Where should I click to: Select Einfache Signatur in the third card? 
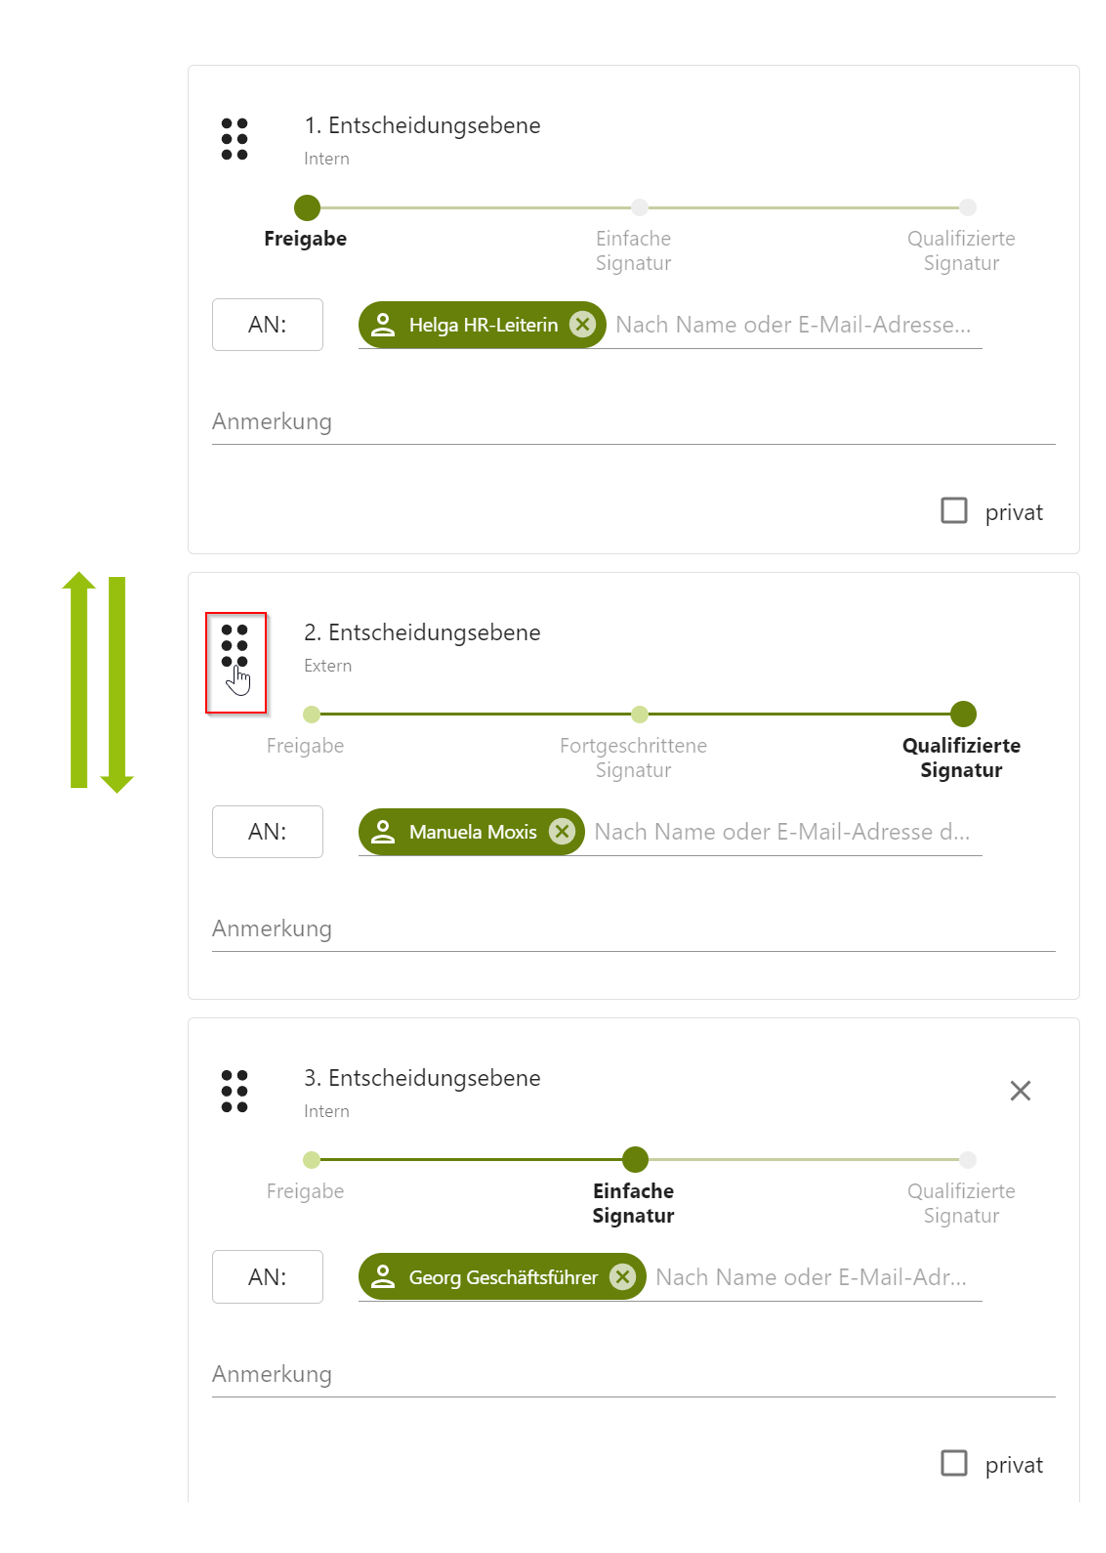634,1160
